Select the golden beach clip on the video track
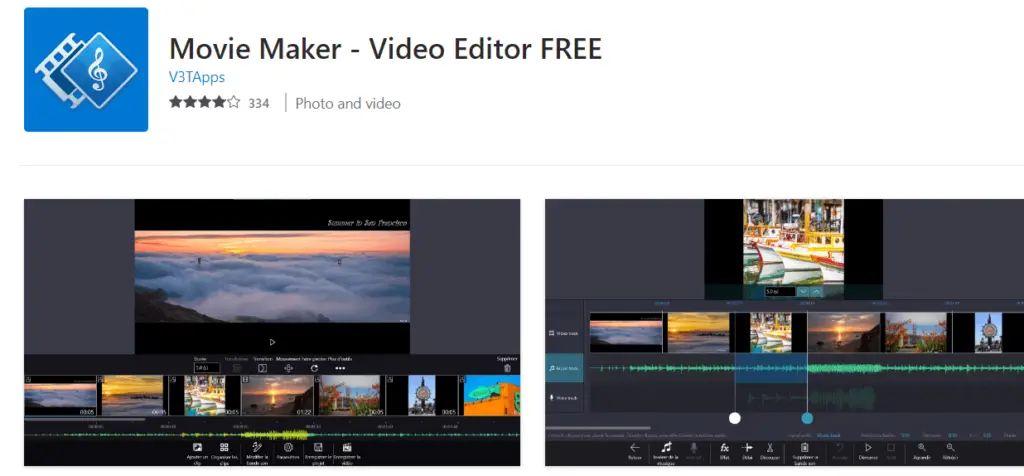Image resolution: width=1024 pixels, height=476 pixels. click(698, 332)
